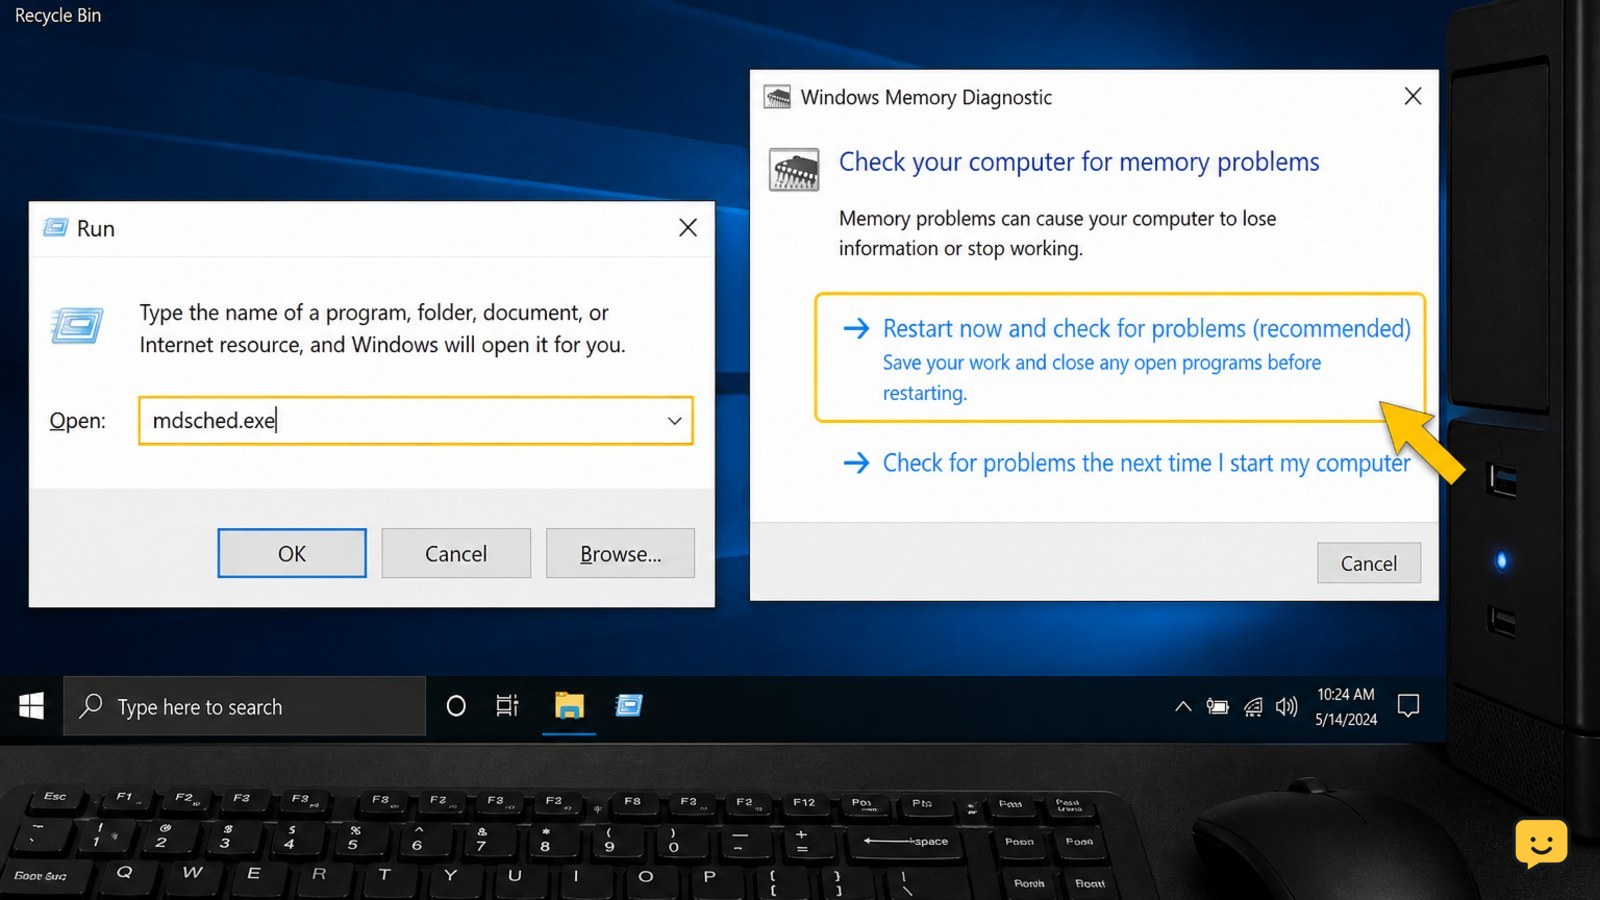Show hidden system tray icons

(1183, 706)
